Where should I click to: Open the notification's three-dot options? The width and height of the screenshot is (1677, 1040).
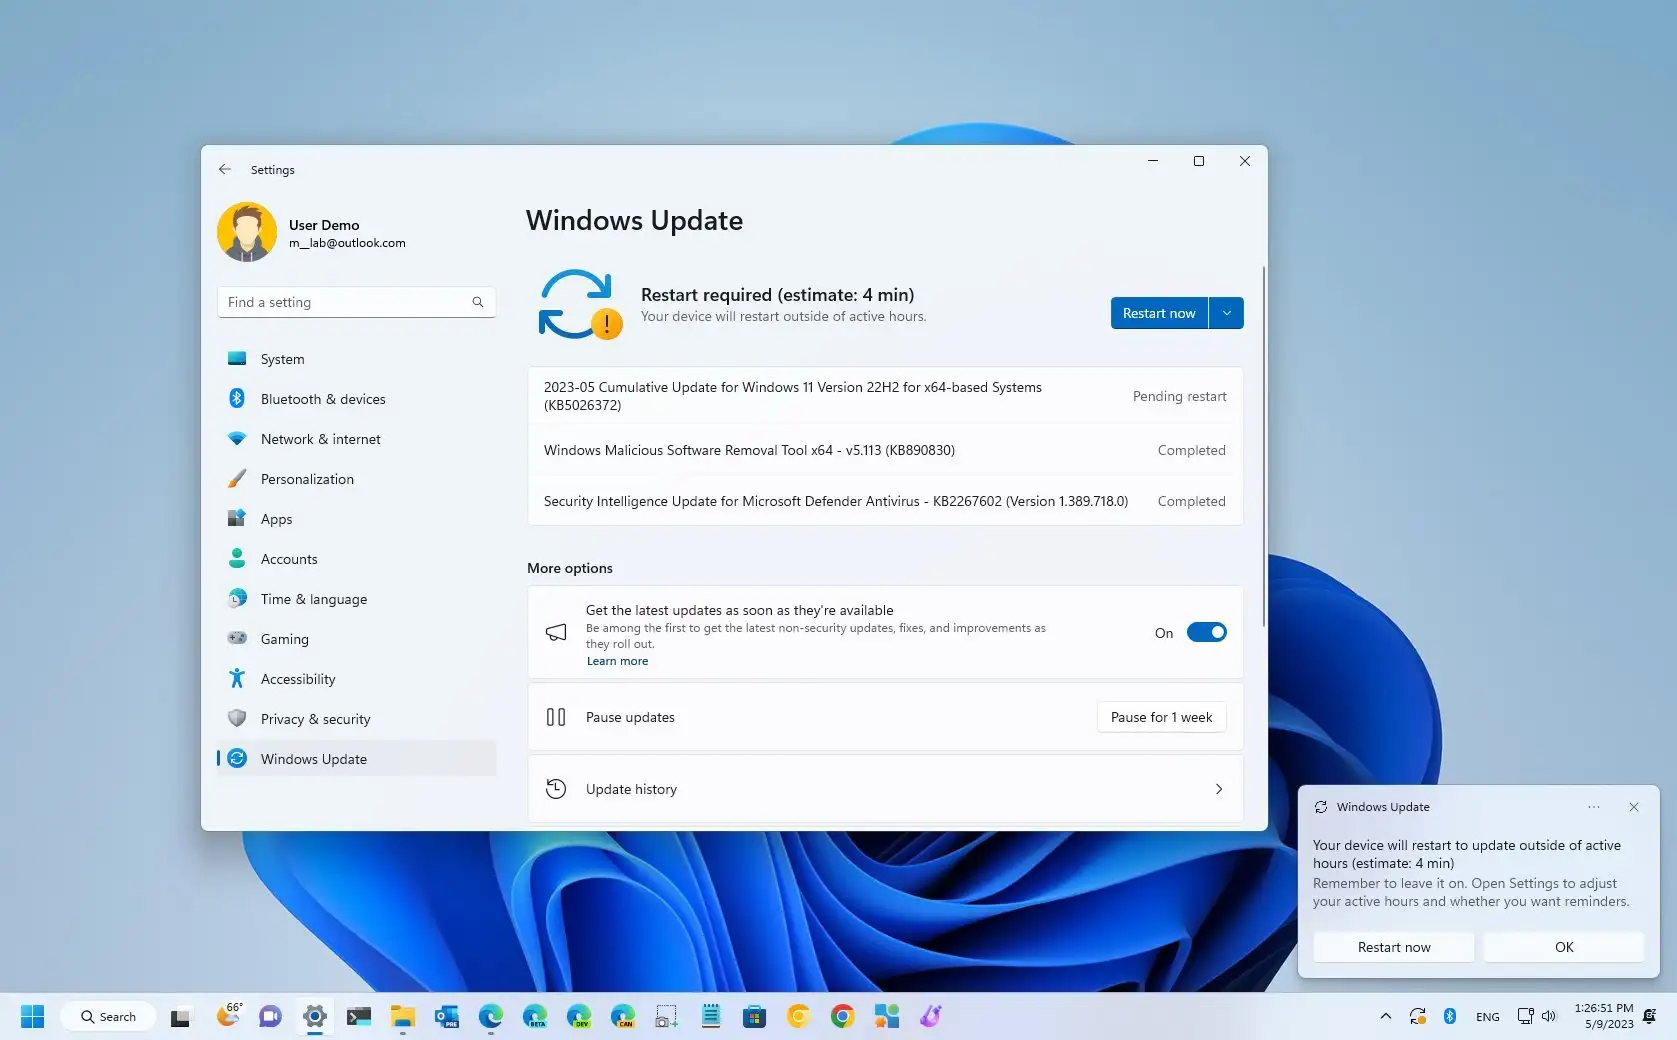[1594, 807]
